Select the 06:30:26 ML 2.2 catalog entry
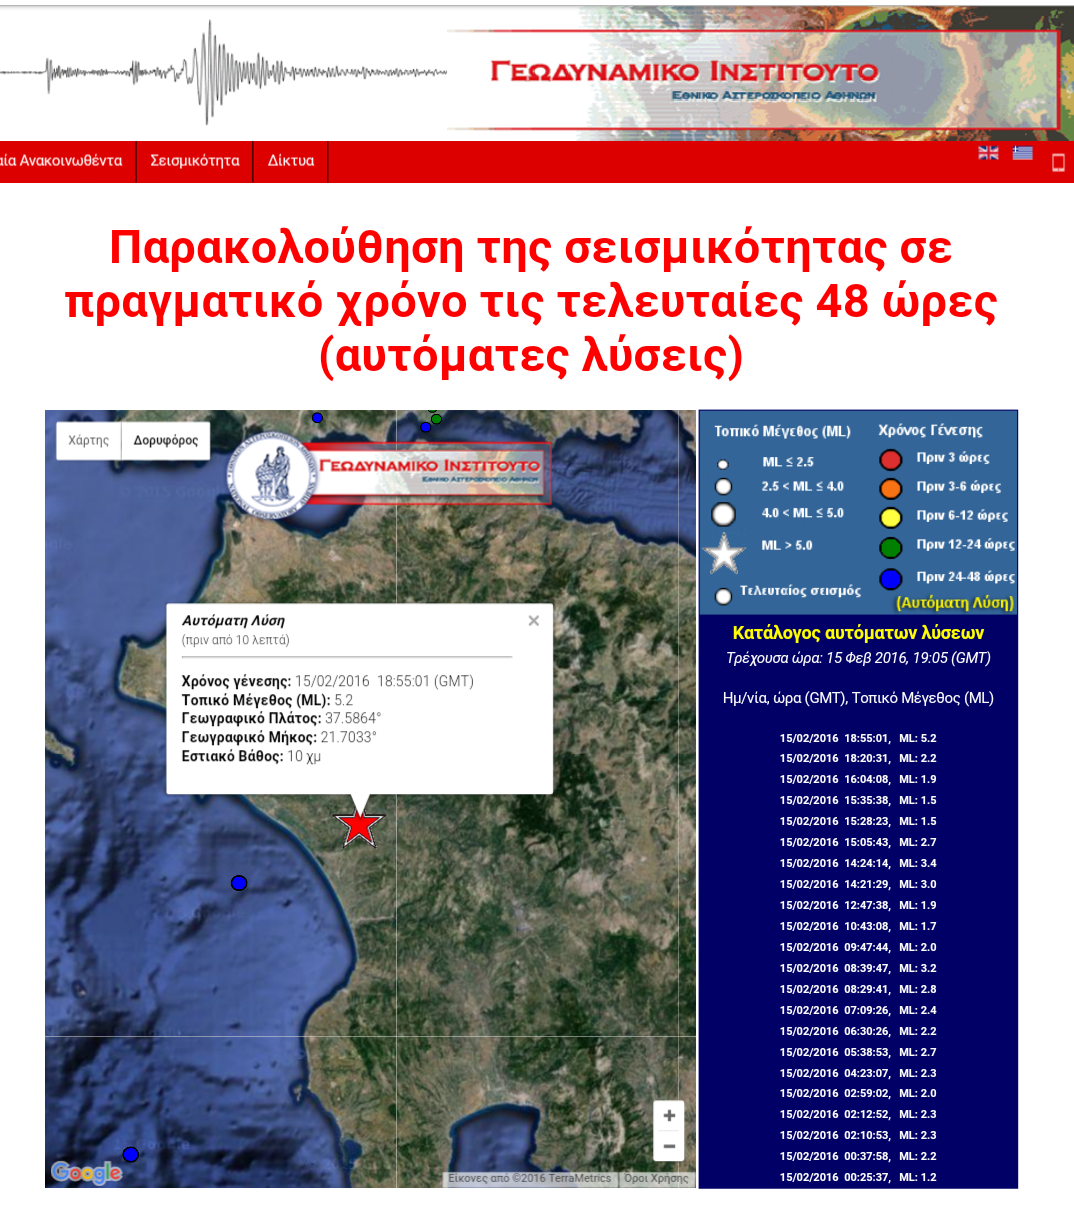The width and height of the screenshot is (1074, 1218). 858,1031
